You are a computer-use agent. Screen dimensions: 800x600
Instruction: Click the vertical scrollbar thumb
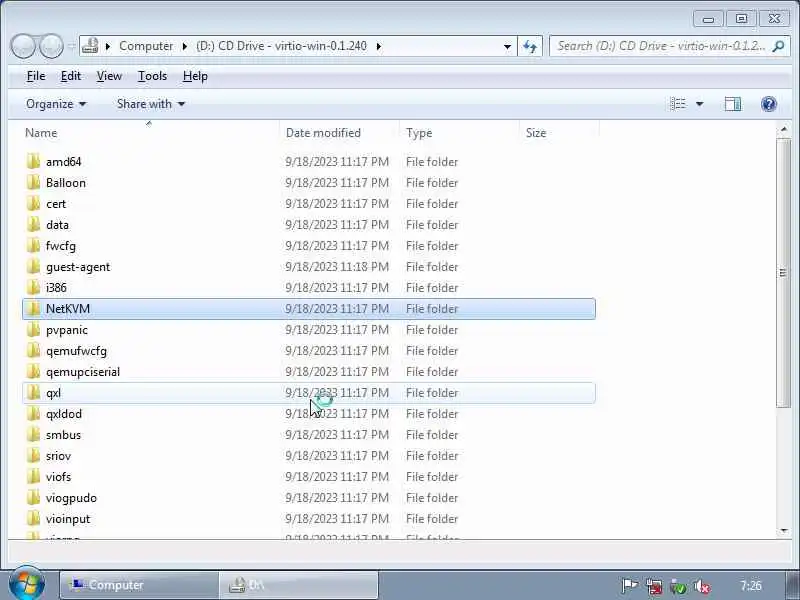pyautogui.click(x=783, y=273)
